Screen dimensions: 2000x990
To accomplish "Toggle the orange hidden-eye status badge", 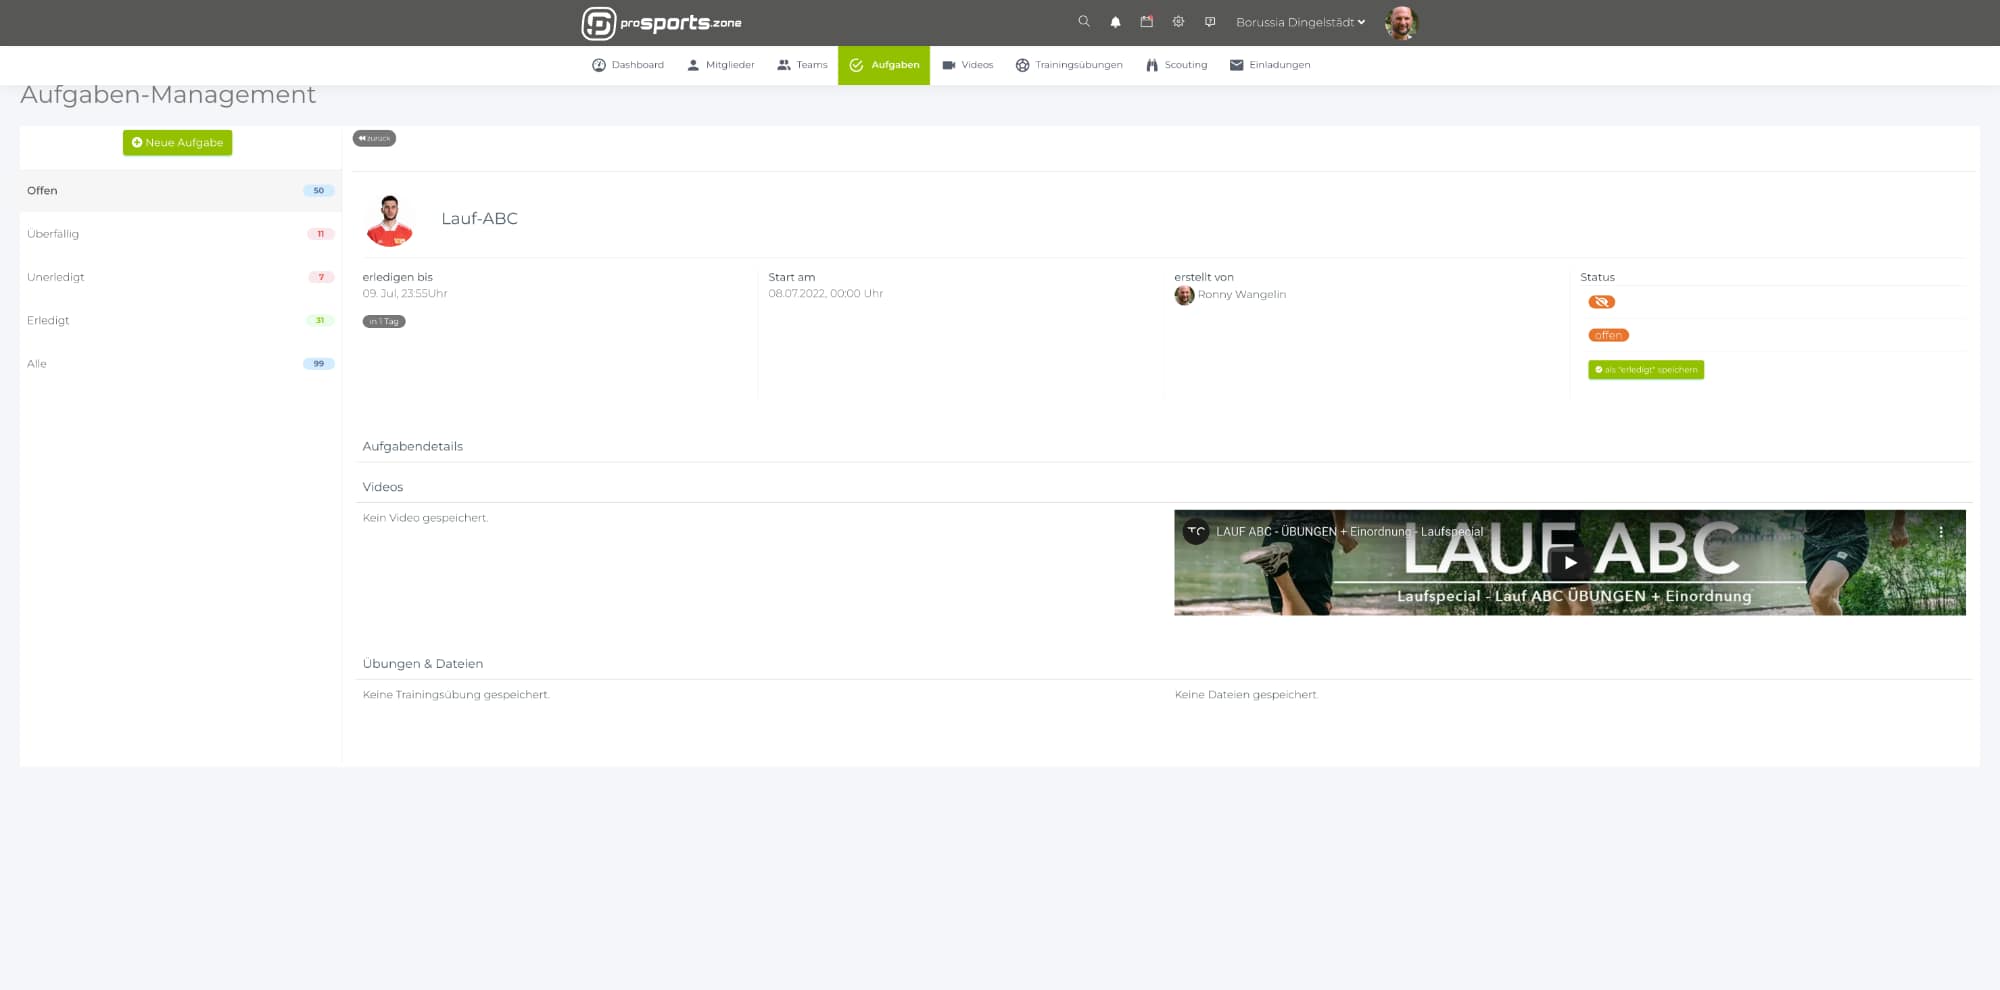I will click(1601, 302).
